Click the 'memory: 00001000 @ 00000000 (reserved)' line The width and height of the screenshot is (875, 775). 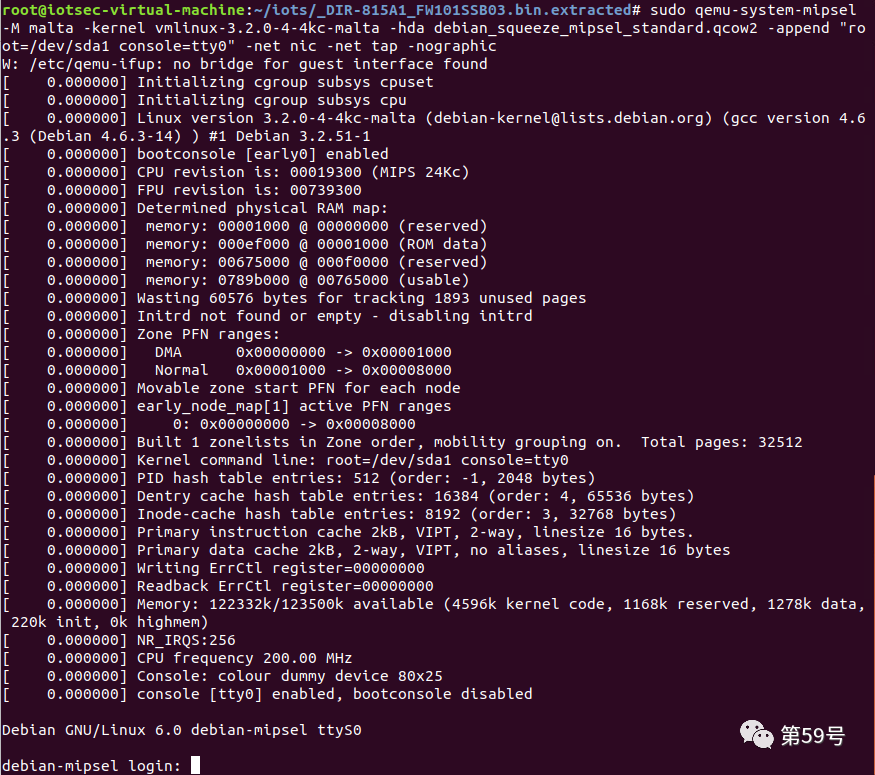245,226
